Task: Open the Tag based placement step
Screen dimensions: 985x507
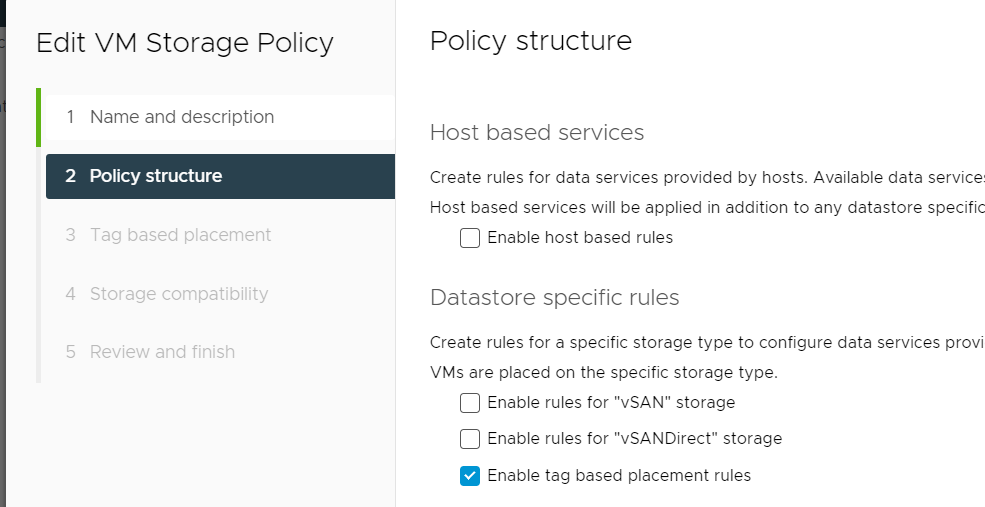Action: [x=180, y=235]
